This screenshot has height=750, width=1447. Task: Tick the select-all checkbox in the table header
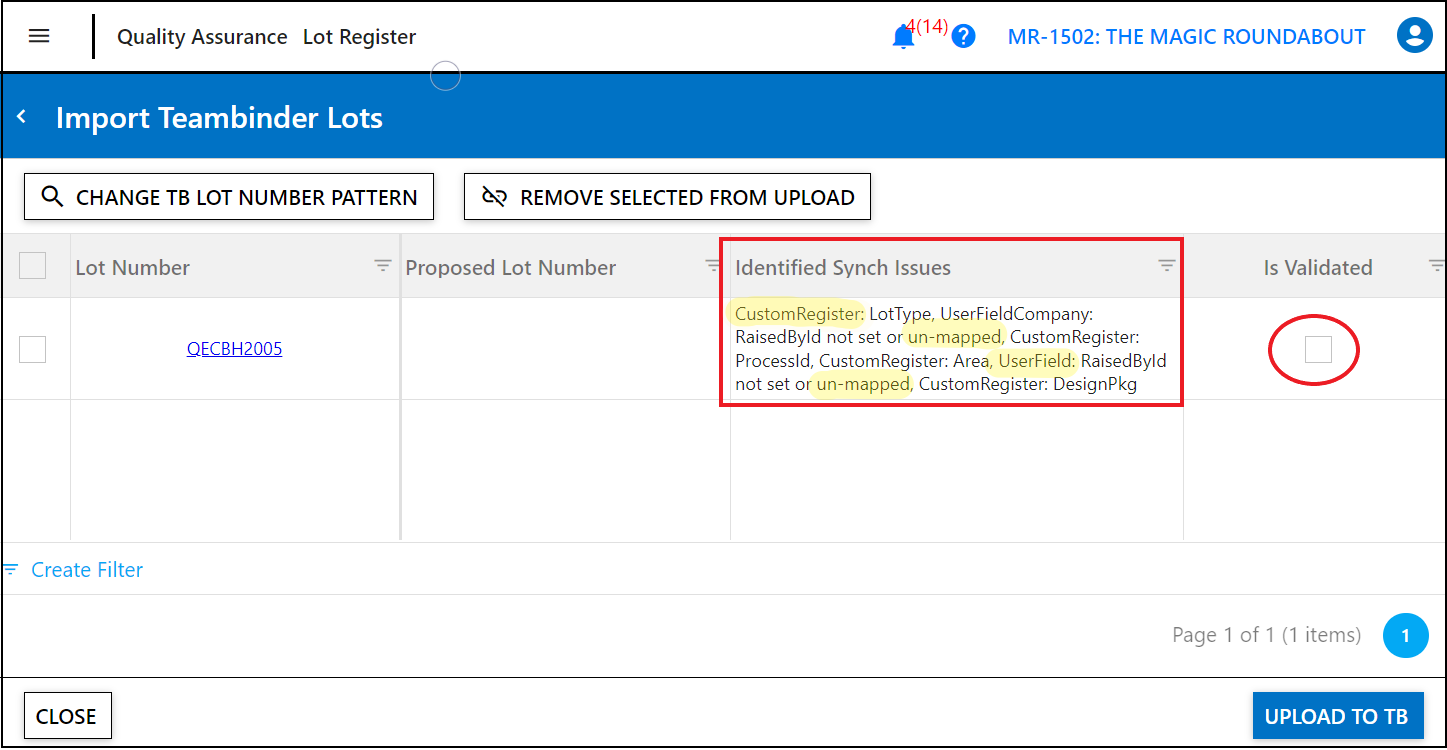pyautogui.click(x=33, y=265)
